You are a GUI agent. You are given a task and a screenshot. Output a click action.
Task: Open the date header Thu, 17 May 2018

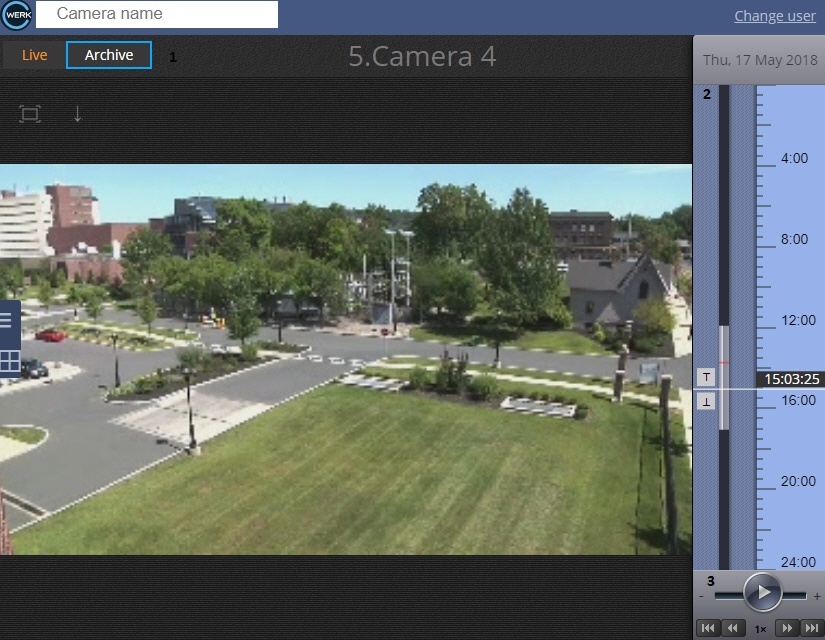coord(759,60)
